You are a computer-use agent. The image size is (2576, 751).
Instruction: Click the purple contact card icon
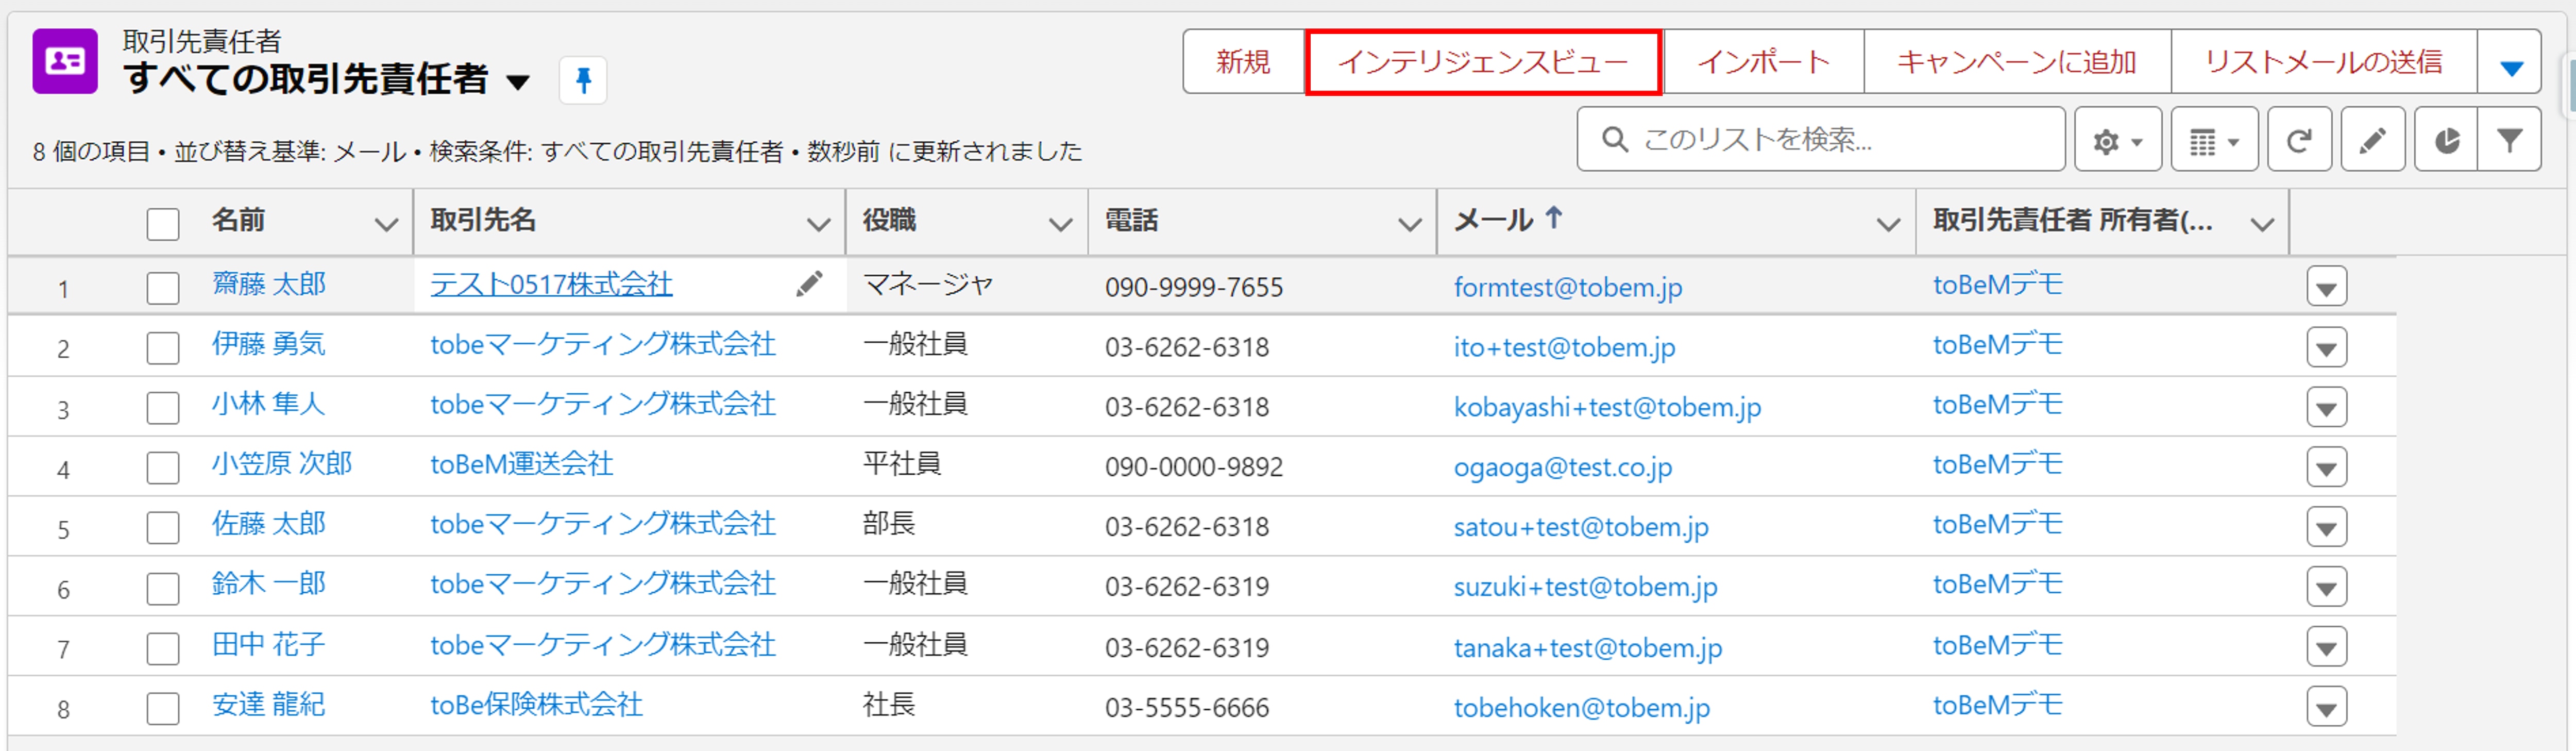(x=65, y=61)
